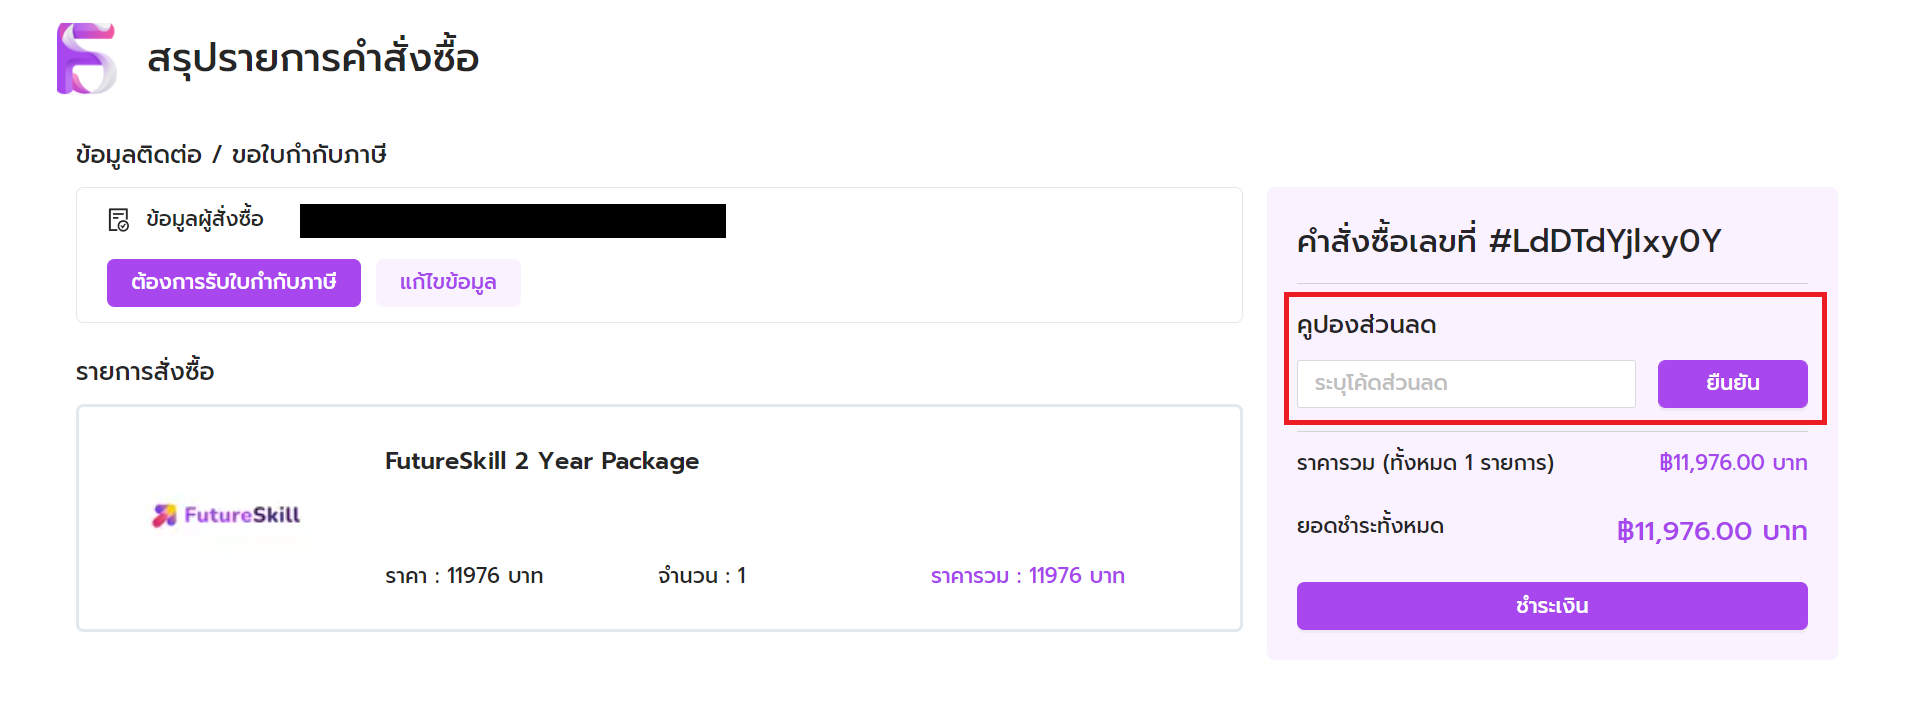Click the ชำระเงิน payment button
Viewport: 1917px width, 721px height.
pos(1552,606)
